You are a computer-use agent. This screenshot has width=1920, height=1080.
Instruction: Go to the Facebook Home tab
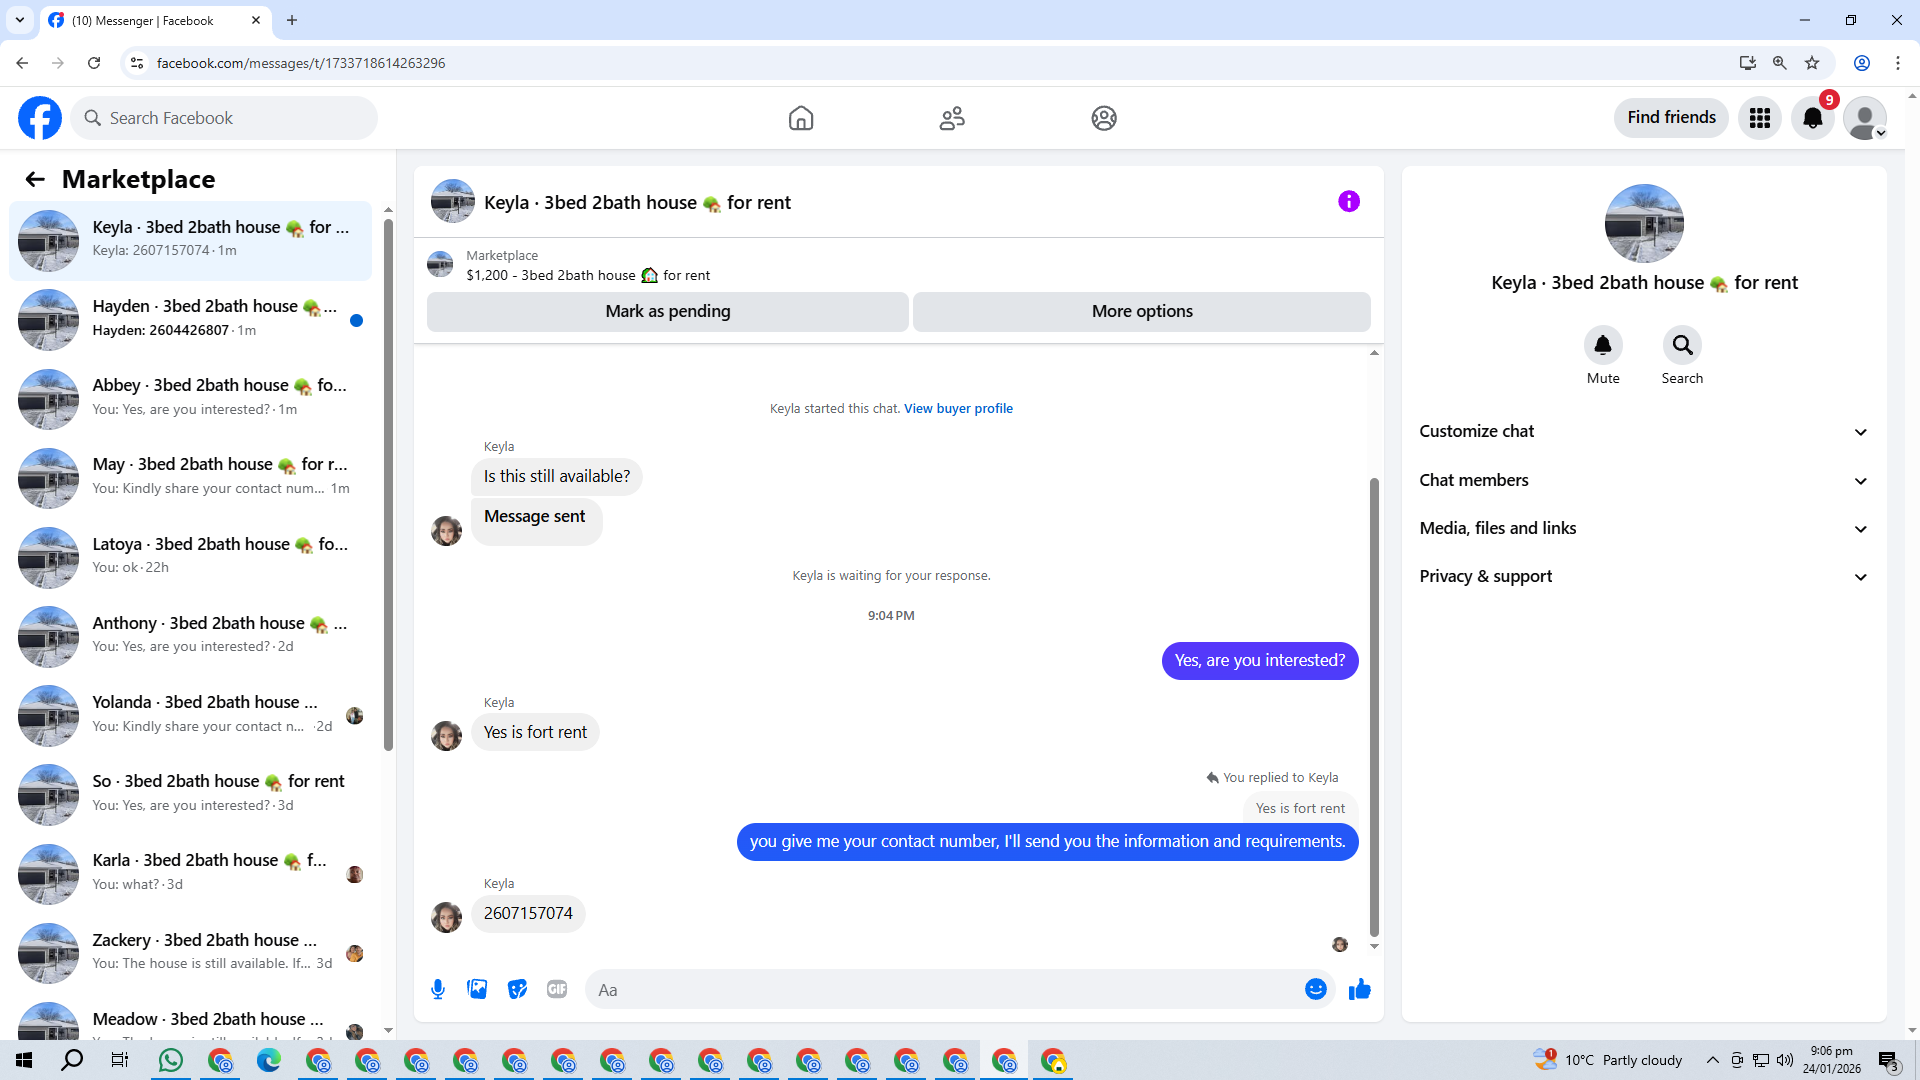tap(800, 118)
